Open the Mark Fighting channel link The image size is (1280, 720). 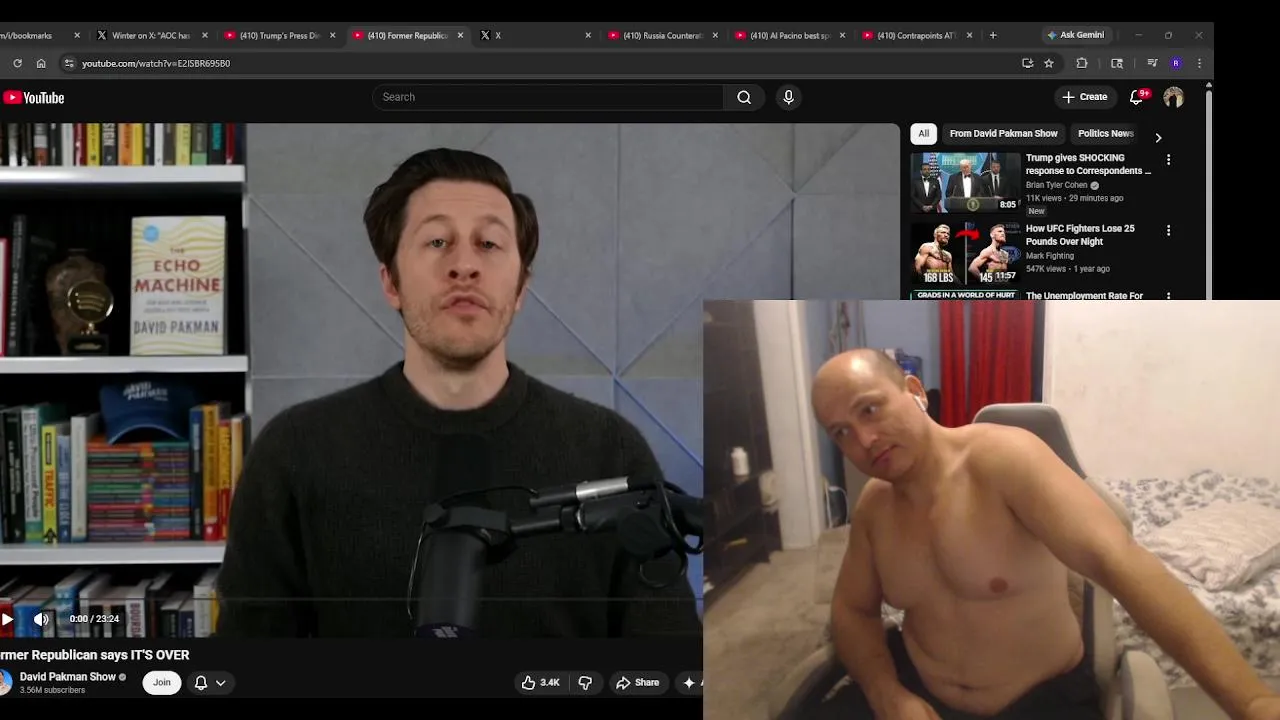[1049, 256]
